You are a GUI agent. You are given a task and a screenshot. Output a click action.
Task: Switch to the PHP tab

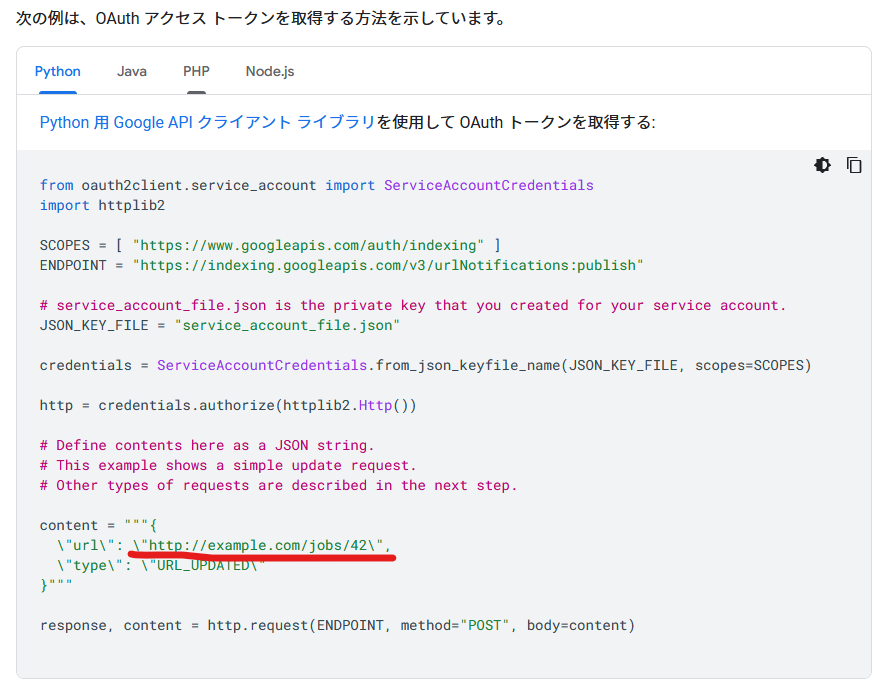click(x=196, y=71)
